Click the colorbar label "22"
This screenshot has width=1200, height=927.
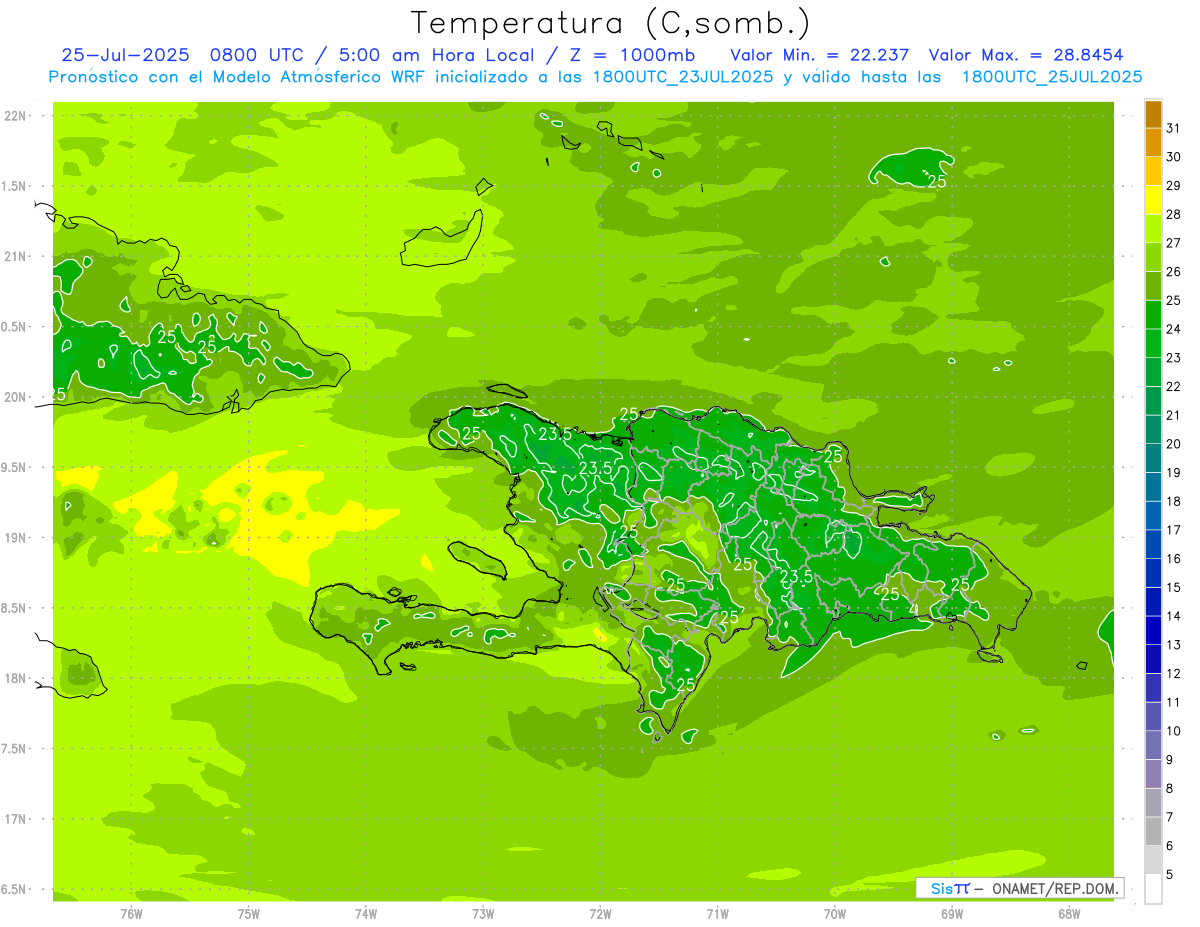[1173, 387]
